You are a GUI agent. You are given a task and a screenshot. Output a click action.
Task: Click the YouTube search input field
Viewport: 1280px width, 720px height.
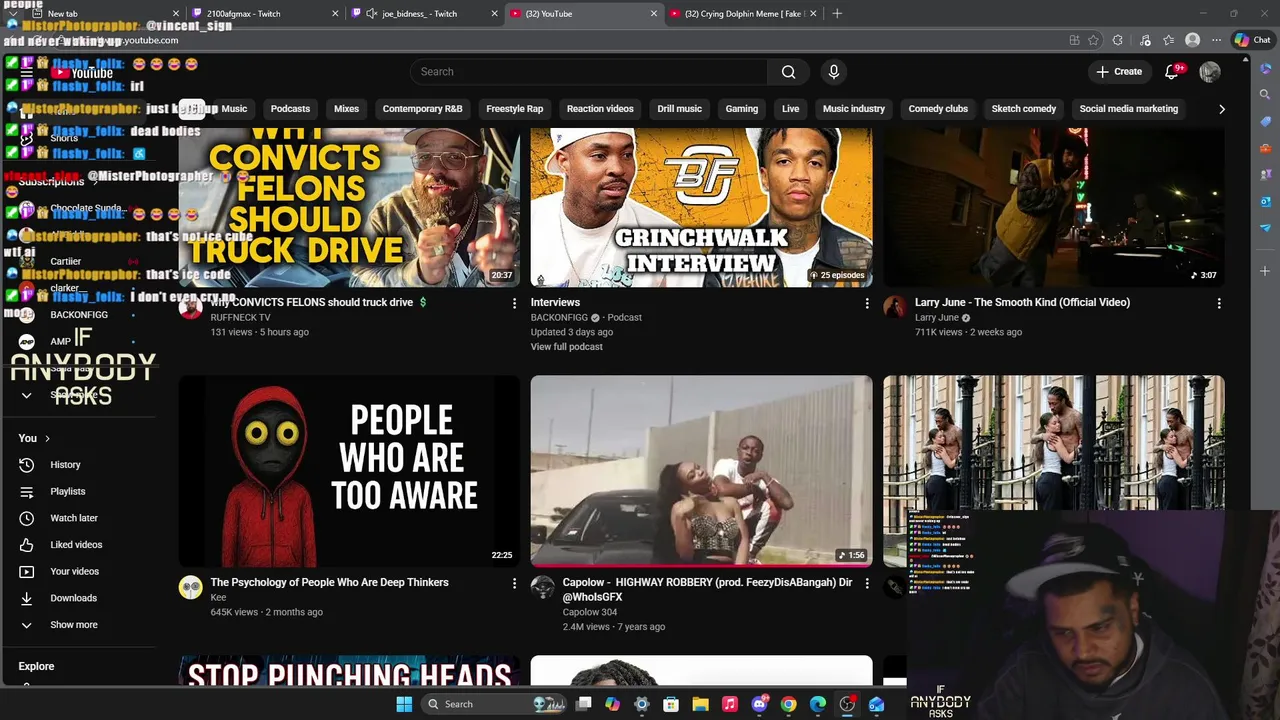click(x=588, y=72)
